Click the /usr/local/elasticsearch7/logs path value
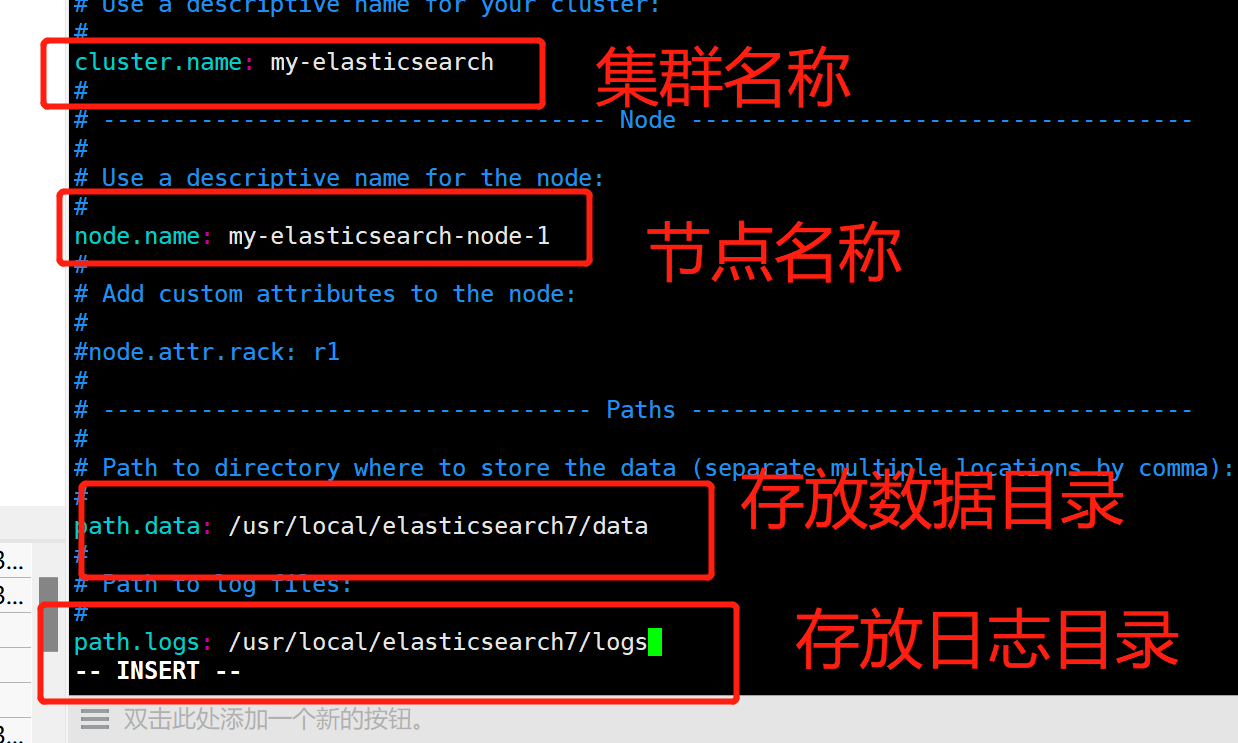The height and width of the screenshot is (743, 1238). point(438,642)
